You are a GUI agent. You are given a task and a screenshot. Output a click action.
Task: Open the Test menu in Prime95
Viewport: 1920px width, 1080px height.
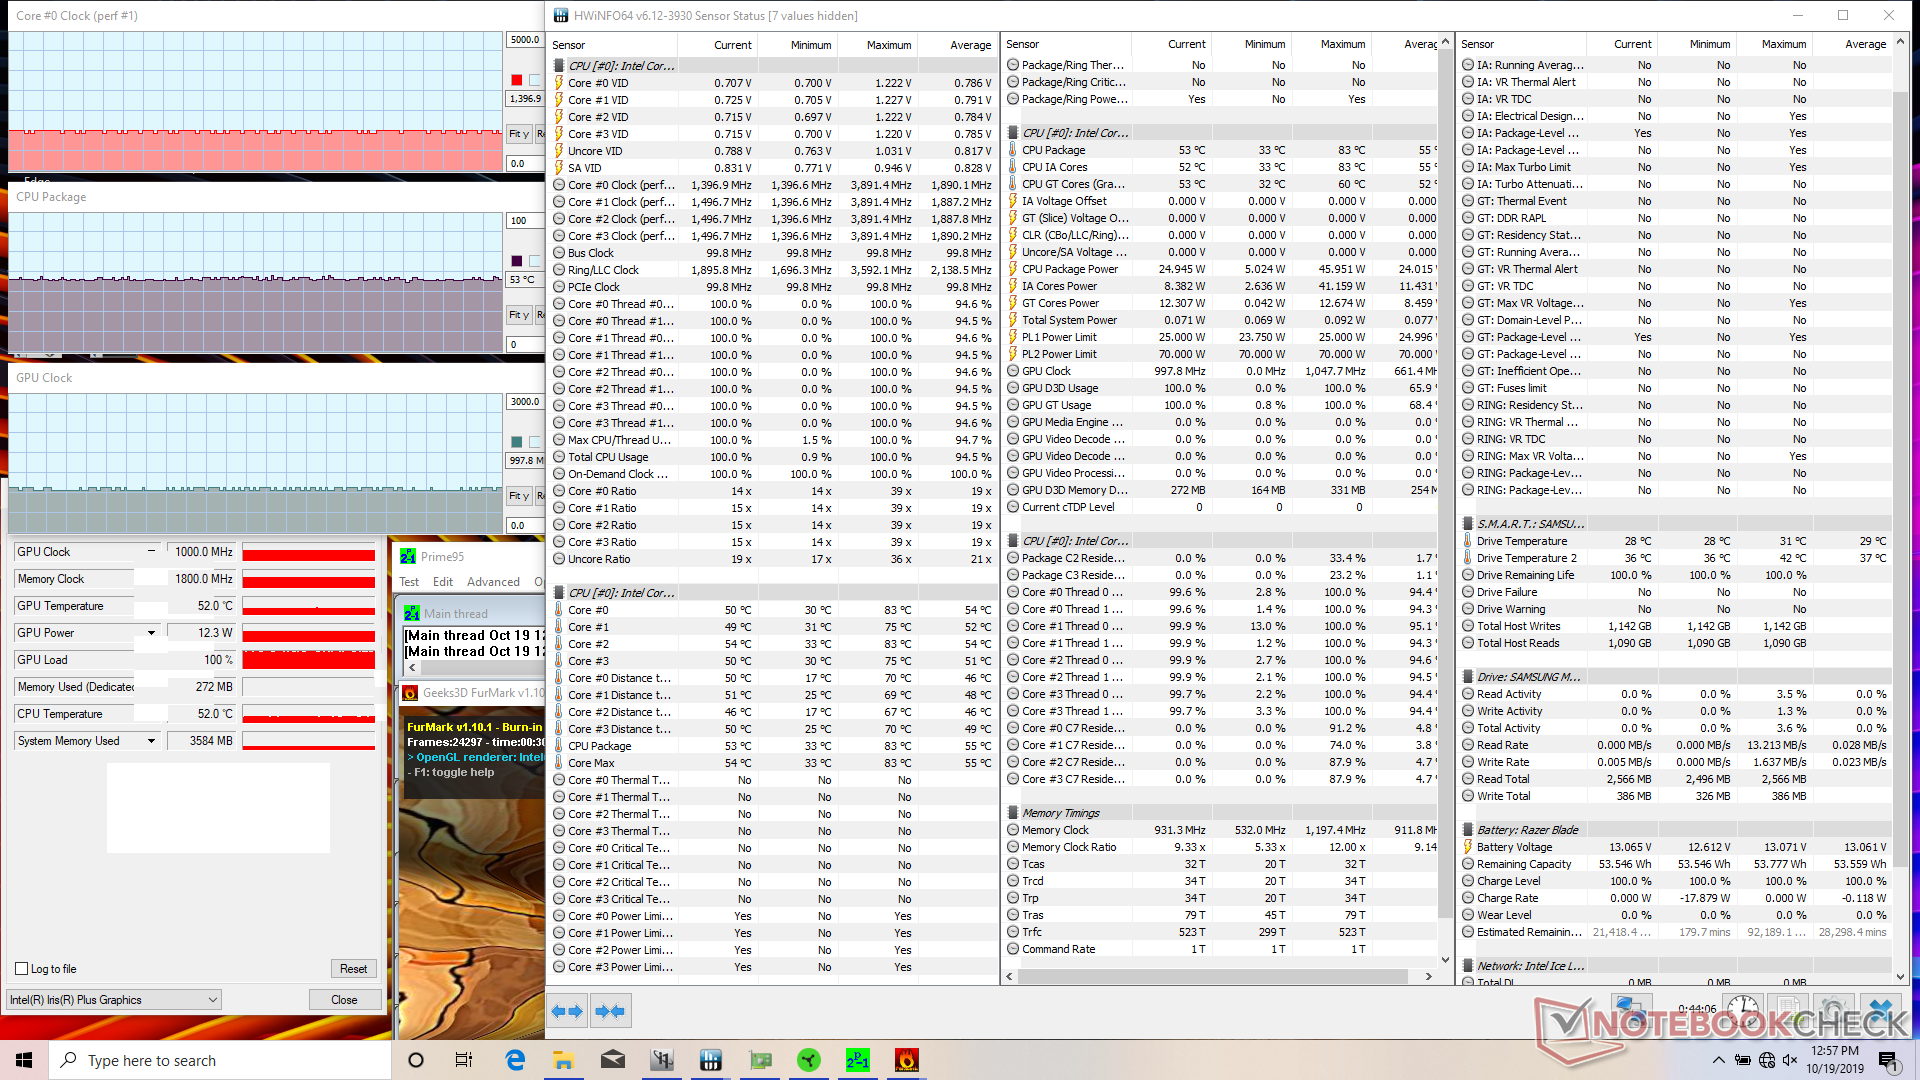[x=409, y=582]
